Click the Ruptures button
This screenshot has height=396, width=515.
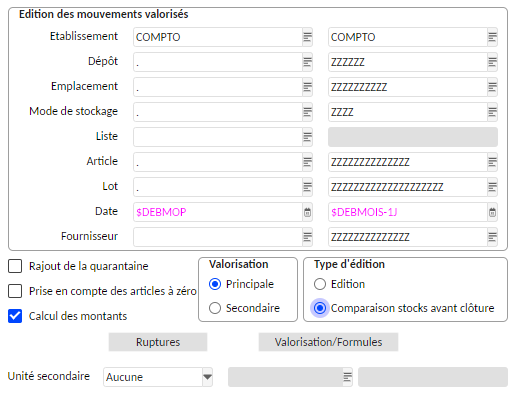click(158, 342)
